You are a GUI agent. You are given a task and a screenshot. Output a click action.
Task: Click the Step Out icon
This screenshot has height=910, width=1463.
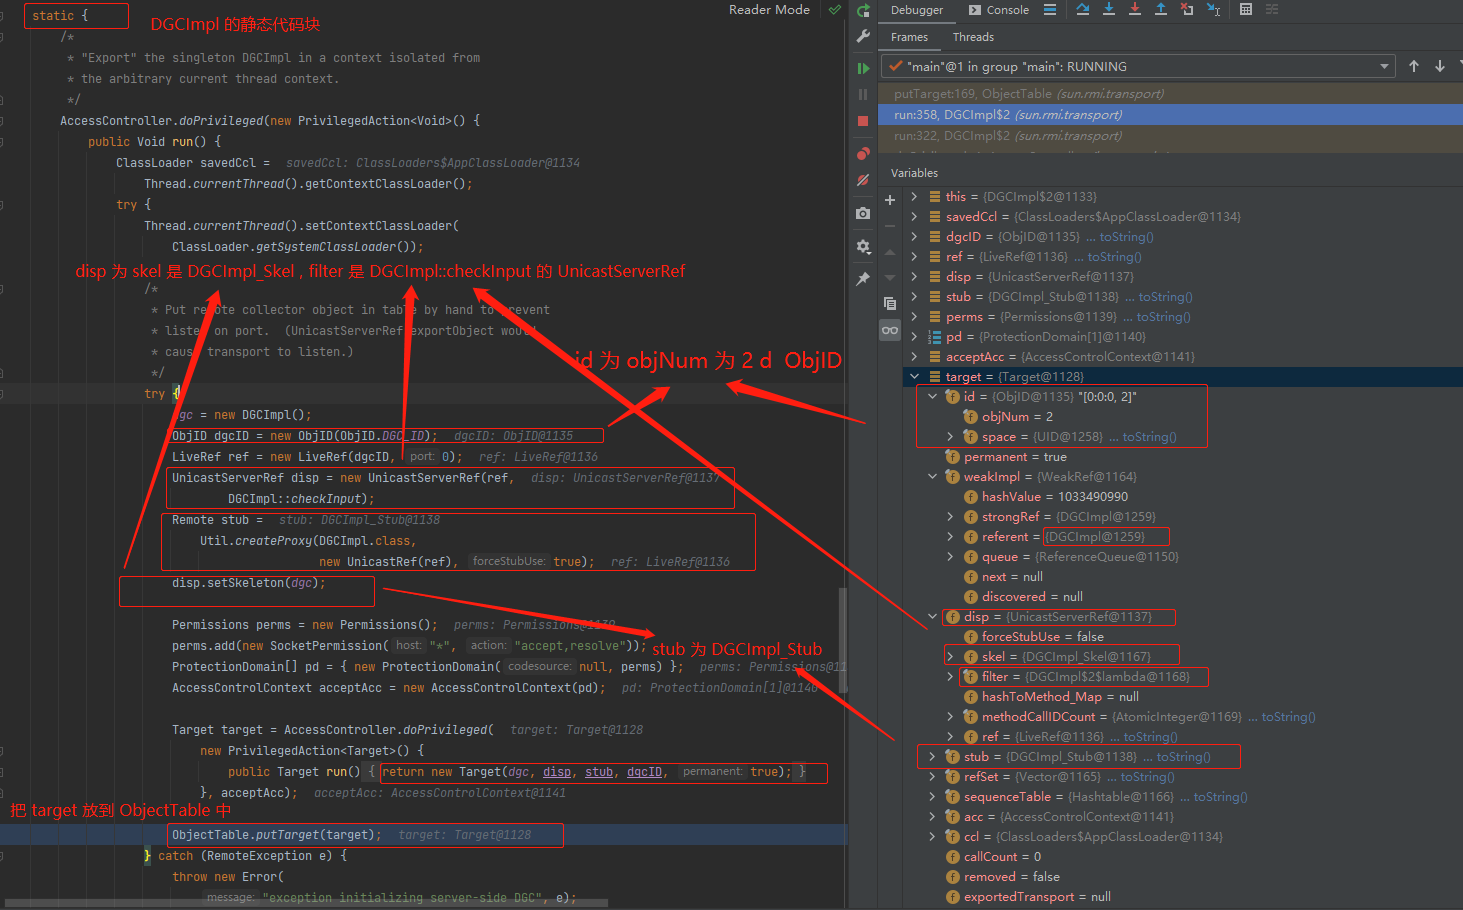[1161, 10]
